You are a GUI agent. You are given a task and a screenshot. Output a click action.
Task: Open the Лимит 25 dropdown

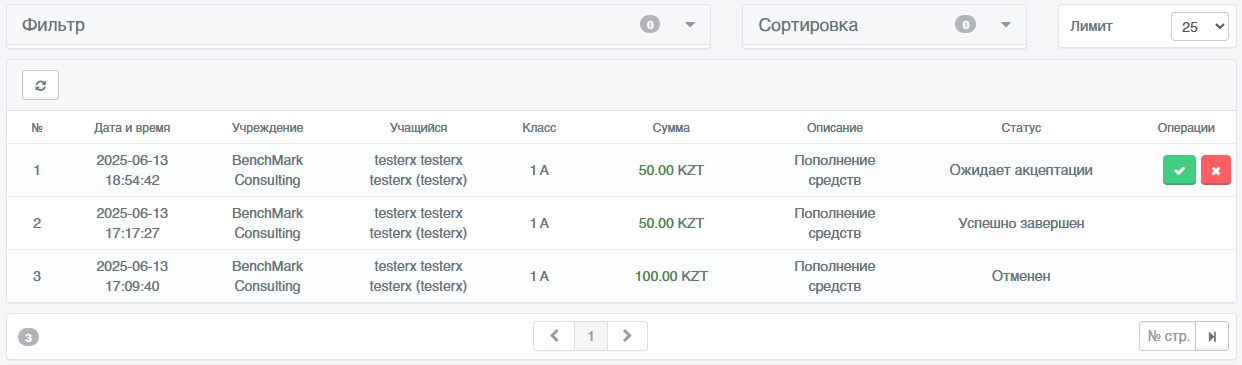[x=1199, y=27]
